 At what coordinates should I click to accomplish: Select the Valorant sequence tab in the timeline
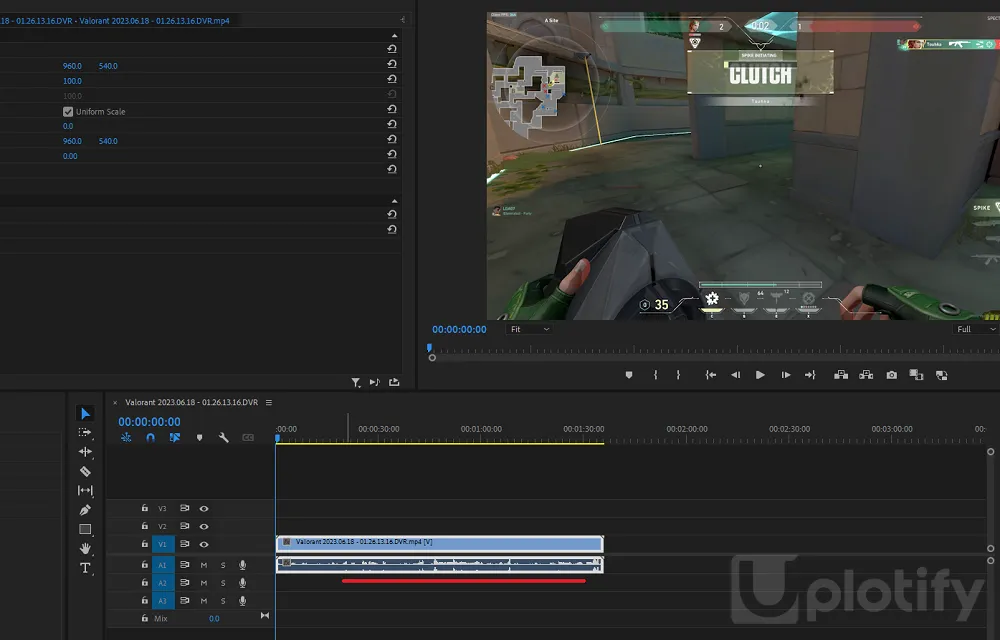[x=191, y=402]
